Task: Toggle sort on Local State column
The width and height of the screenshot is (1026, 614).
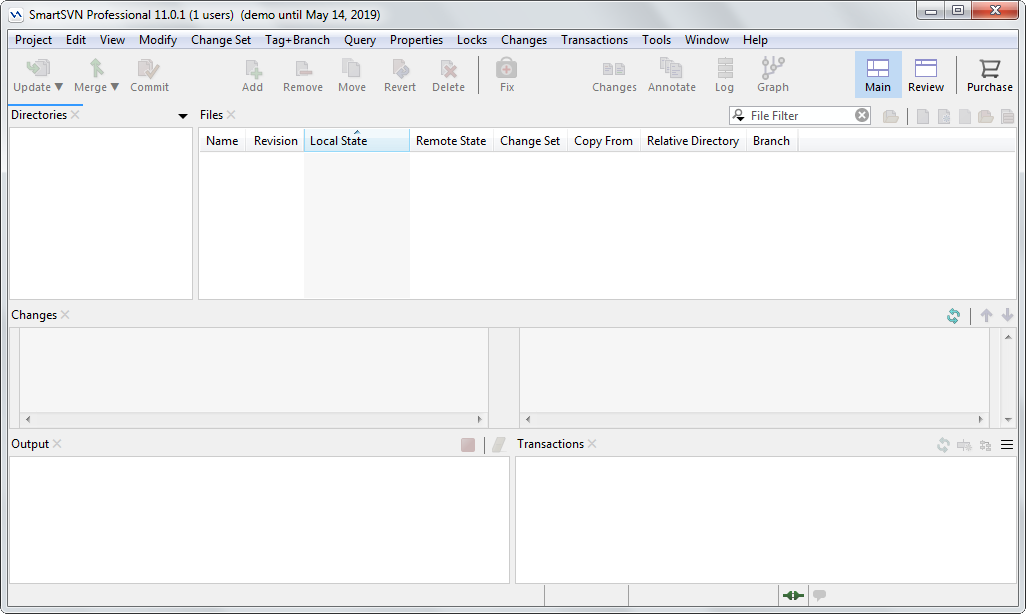Action: (356, 141)
